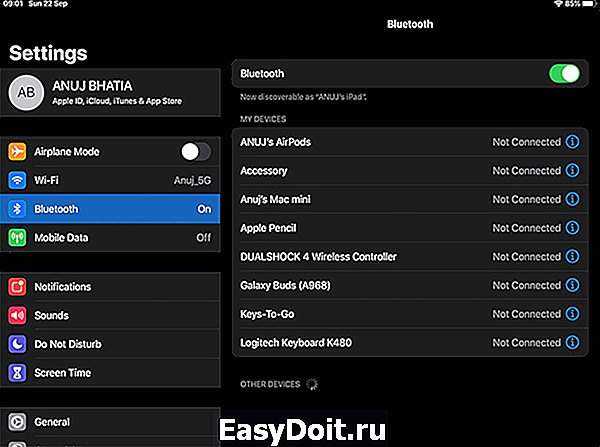Screen dimensions: 600x447
Task: Open info for Galaxy Buds (A968)
Action: (x=572, y=285)
